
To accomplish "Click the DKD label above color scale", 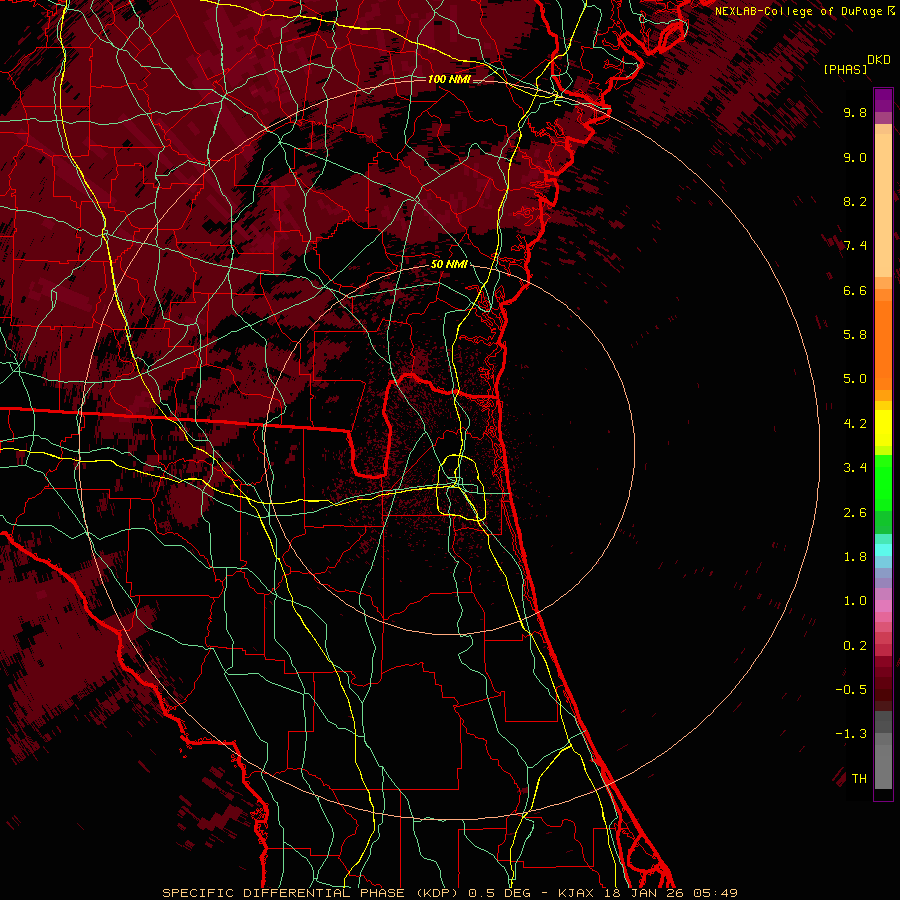I will tap(879, 60).
